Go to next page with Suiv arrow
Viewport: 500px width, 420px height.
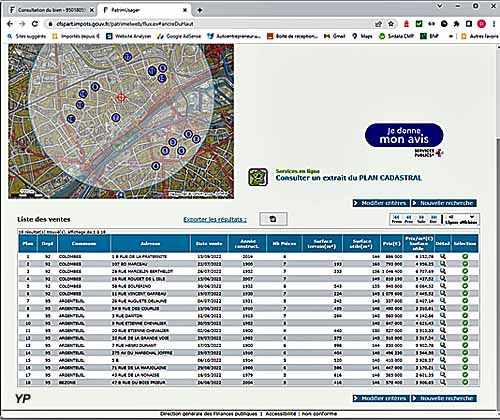tap(421, 219)
